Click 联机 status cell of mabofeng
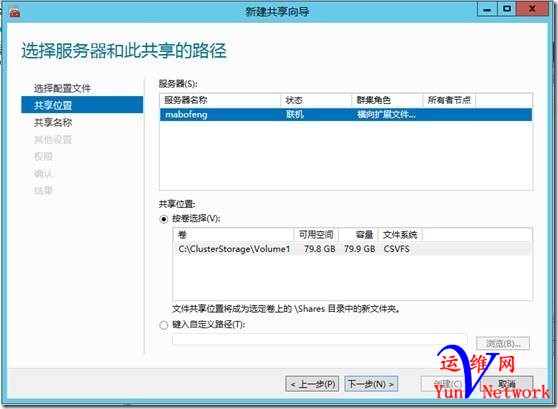Image resolution: width=558 pixels, height=409 pixels. [295, 115]
